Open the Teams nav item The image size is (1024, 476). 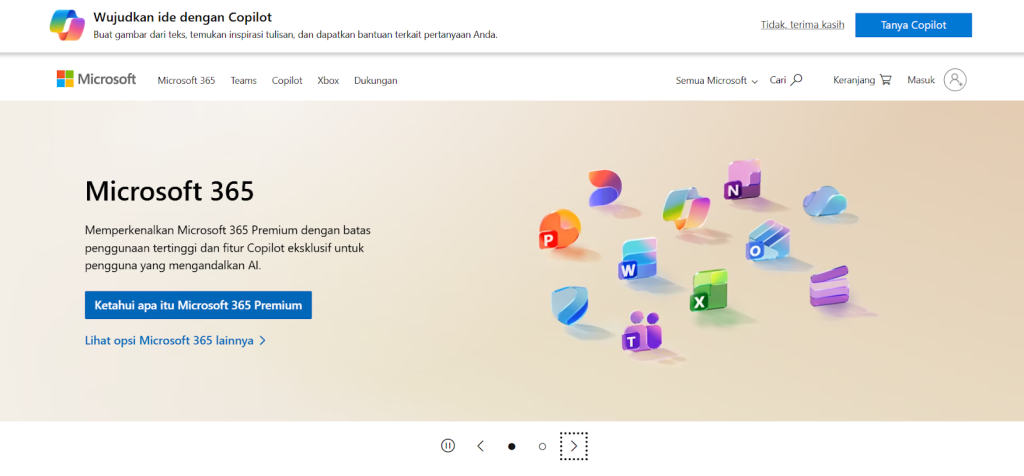(x=244, y=81)
